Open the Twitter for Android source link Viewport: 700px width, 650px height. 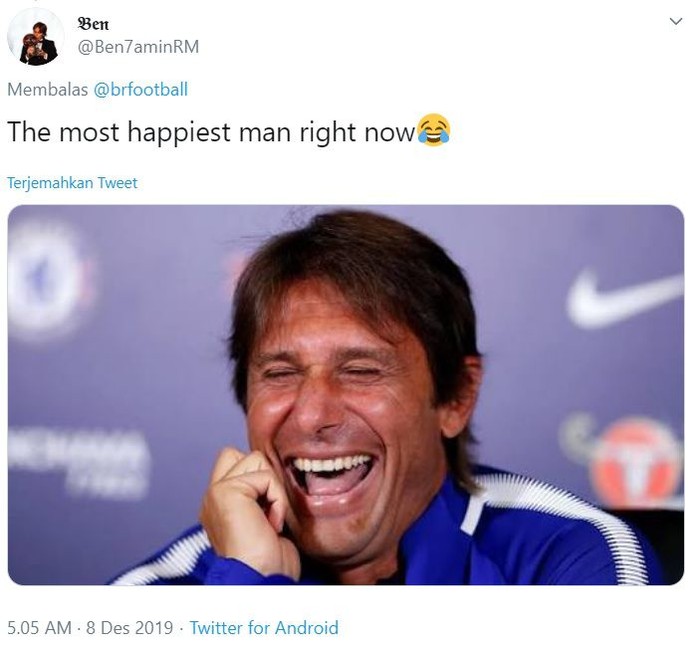click(264, 628)
